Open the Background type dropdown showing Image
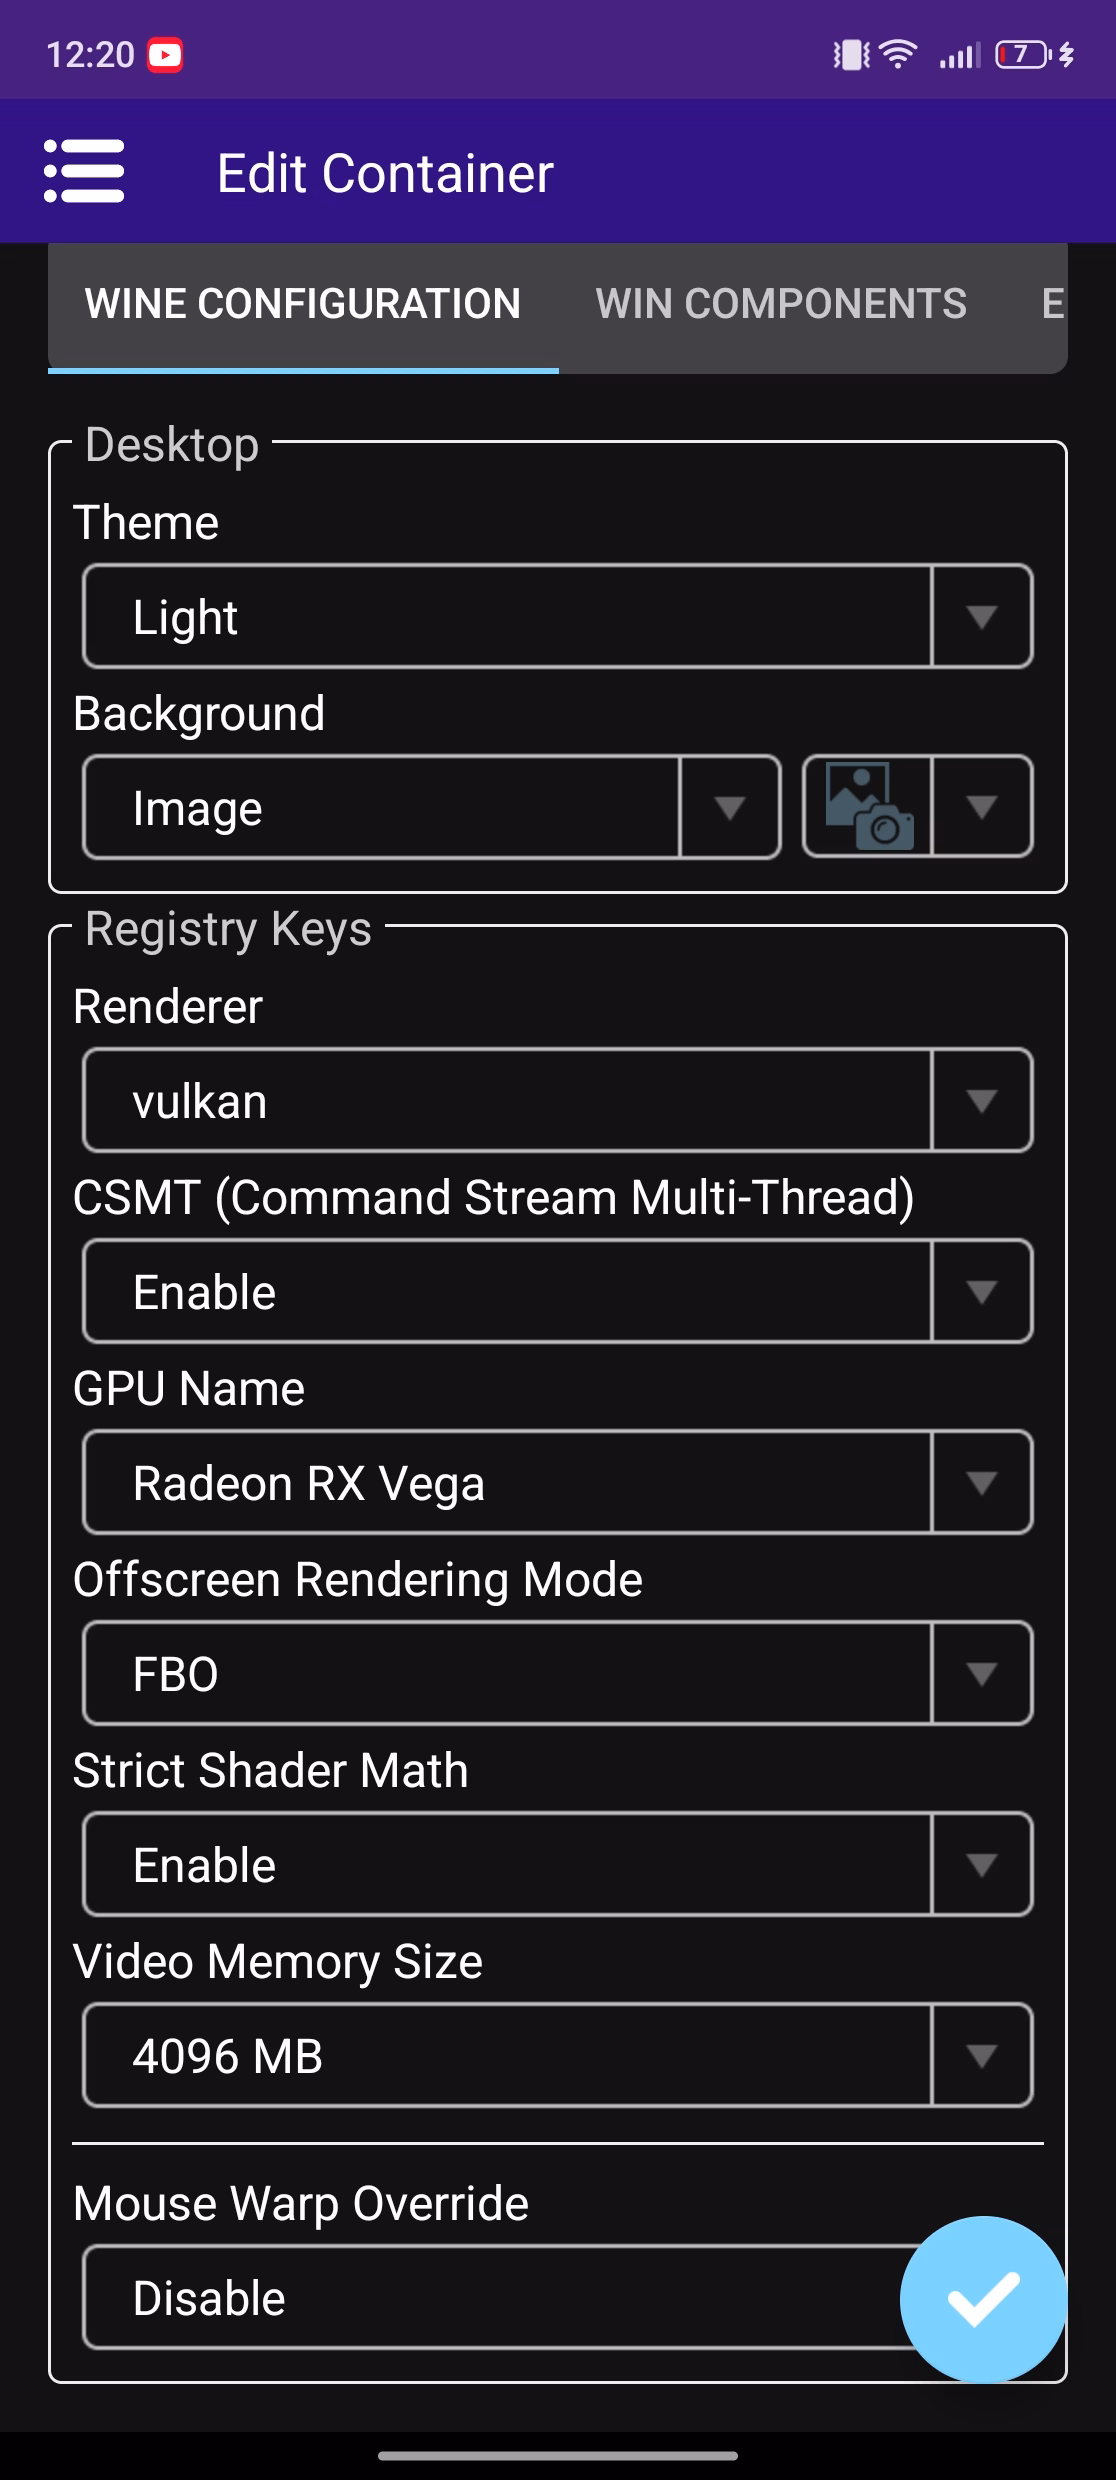 click(x=431, y=807)
